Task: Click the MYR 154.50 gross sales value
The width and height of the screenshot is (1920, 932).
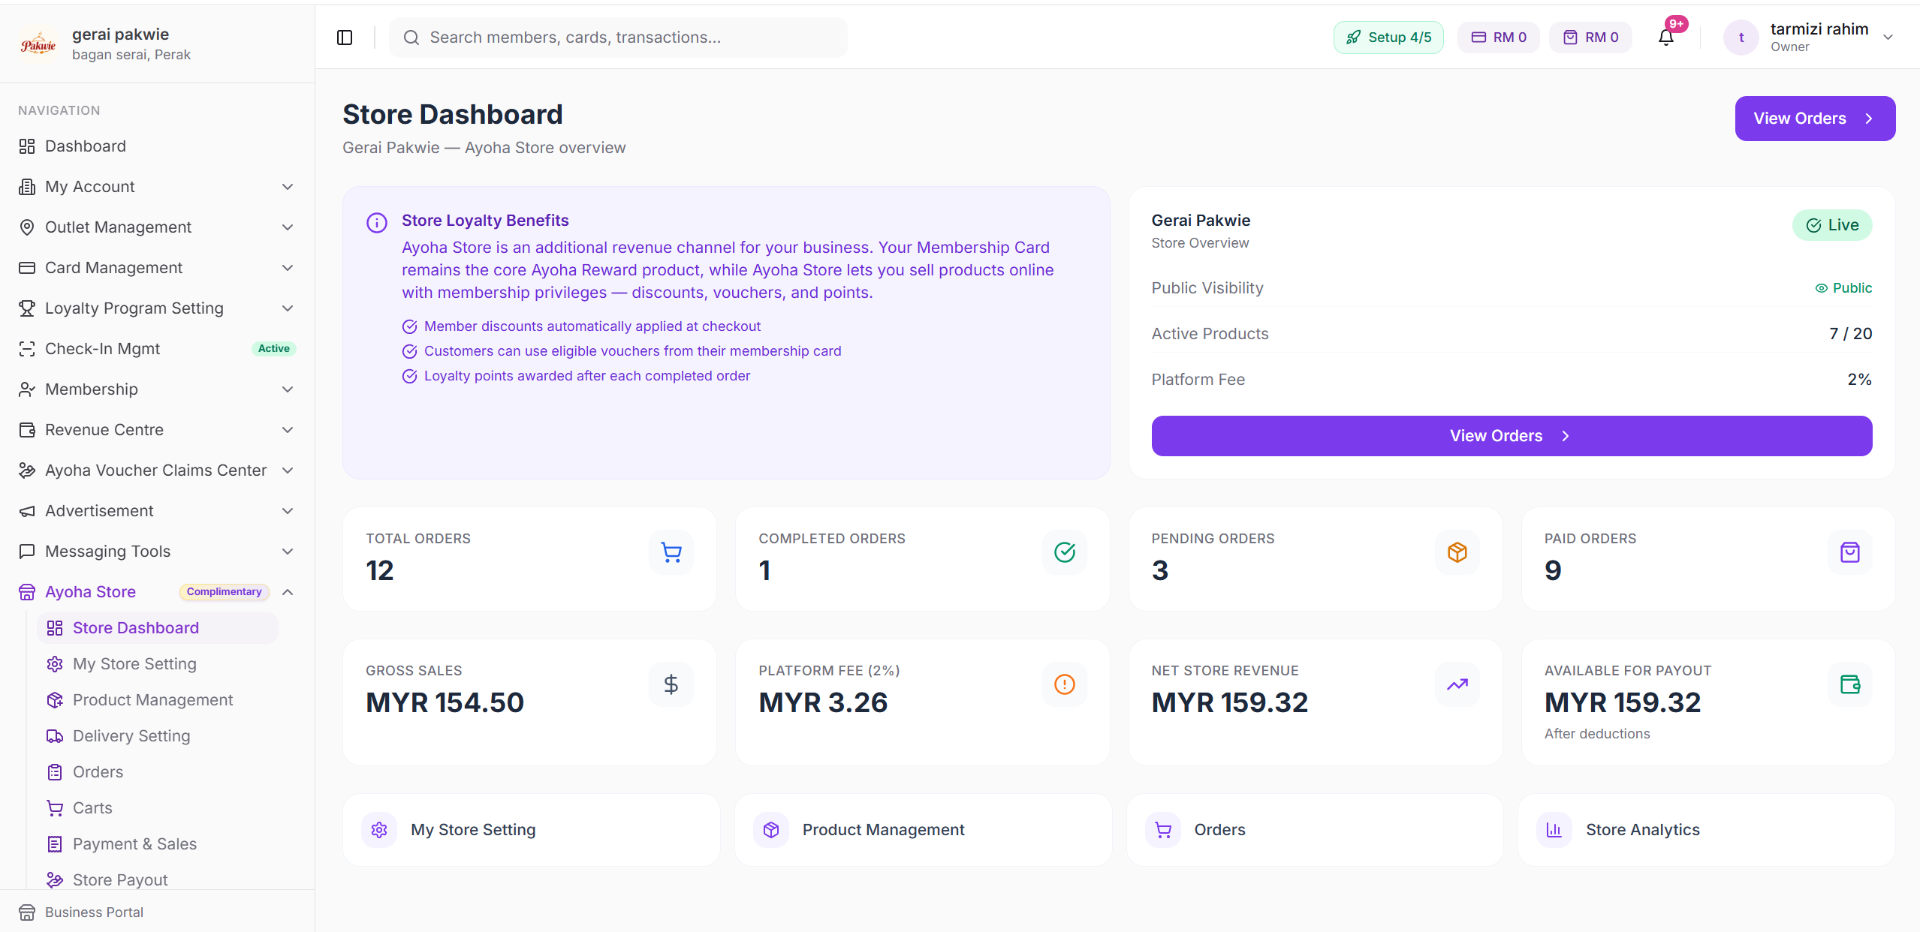Action: tap(445, 703)
